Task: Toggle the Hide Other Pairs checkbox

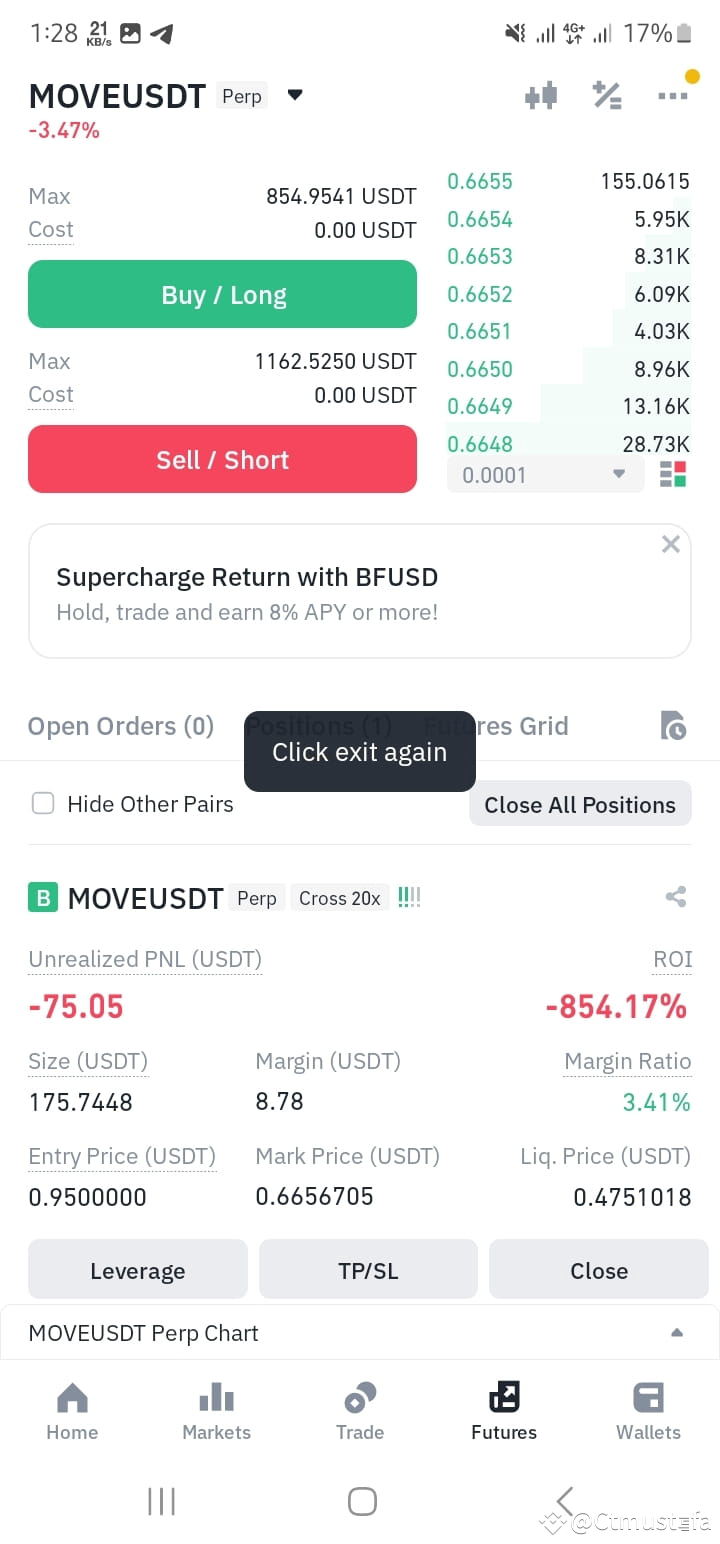Action: pos(43,803)
